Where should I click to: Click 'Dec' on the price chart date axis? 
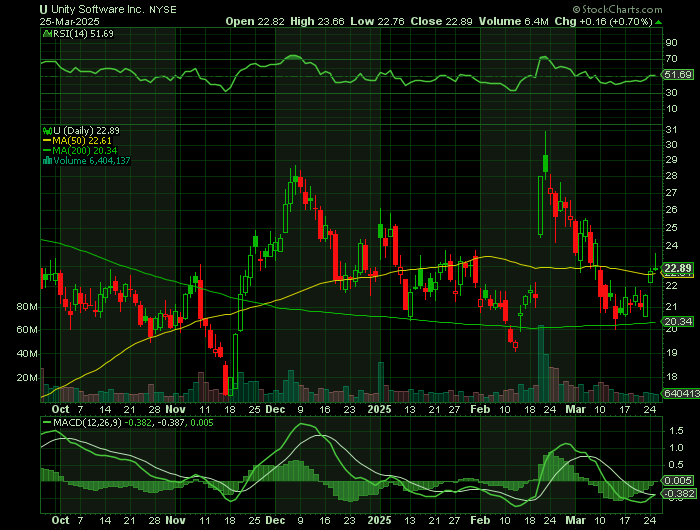click(275, 409)
